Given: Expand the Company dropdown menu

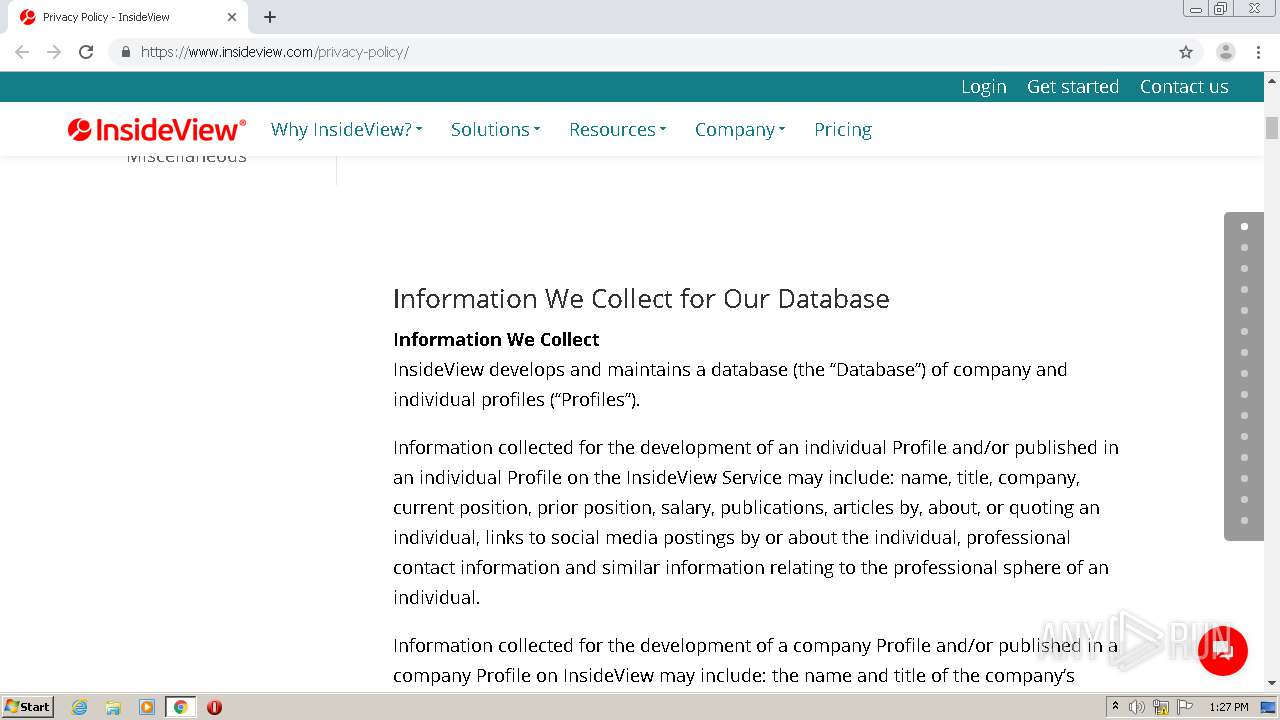Looking at the screenshot, I should point(740,129).
